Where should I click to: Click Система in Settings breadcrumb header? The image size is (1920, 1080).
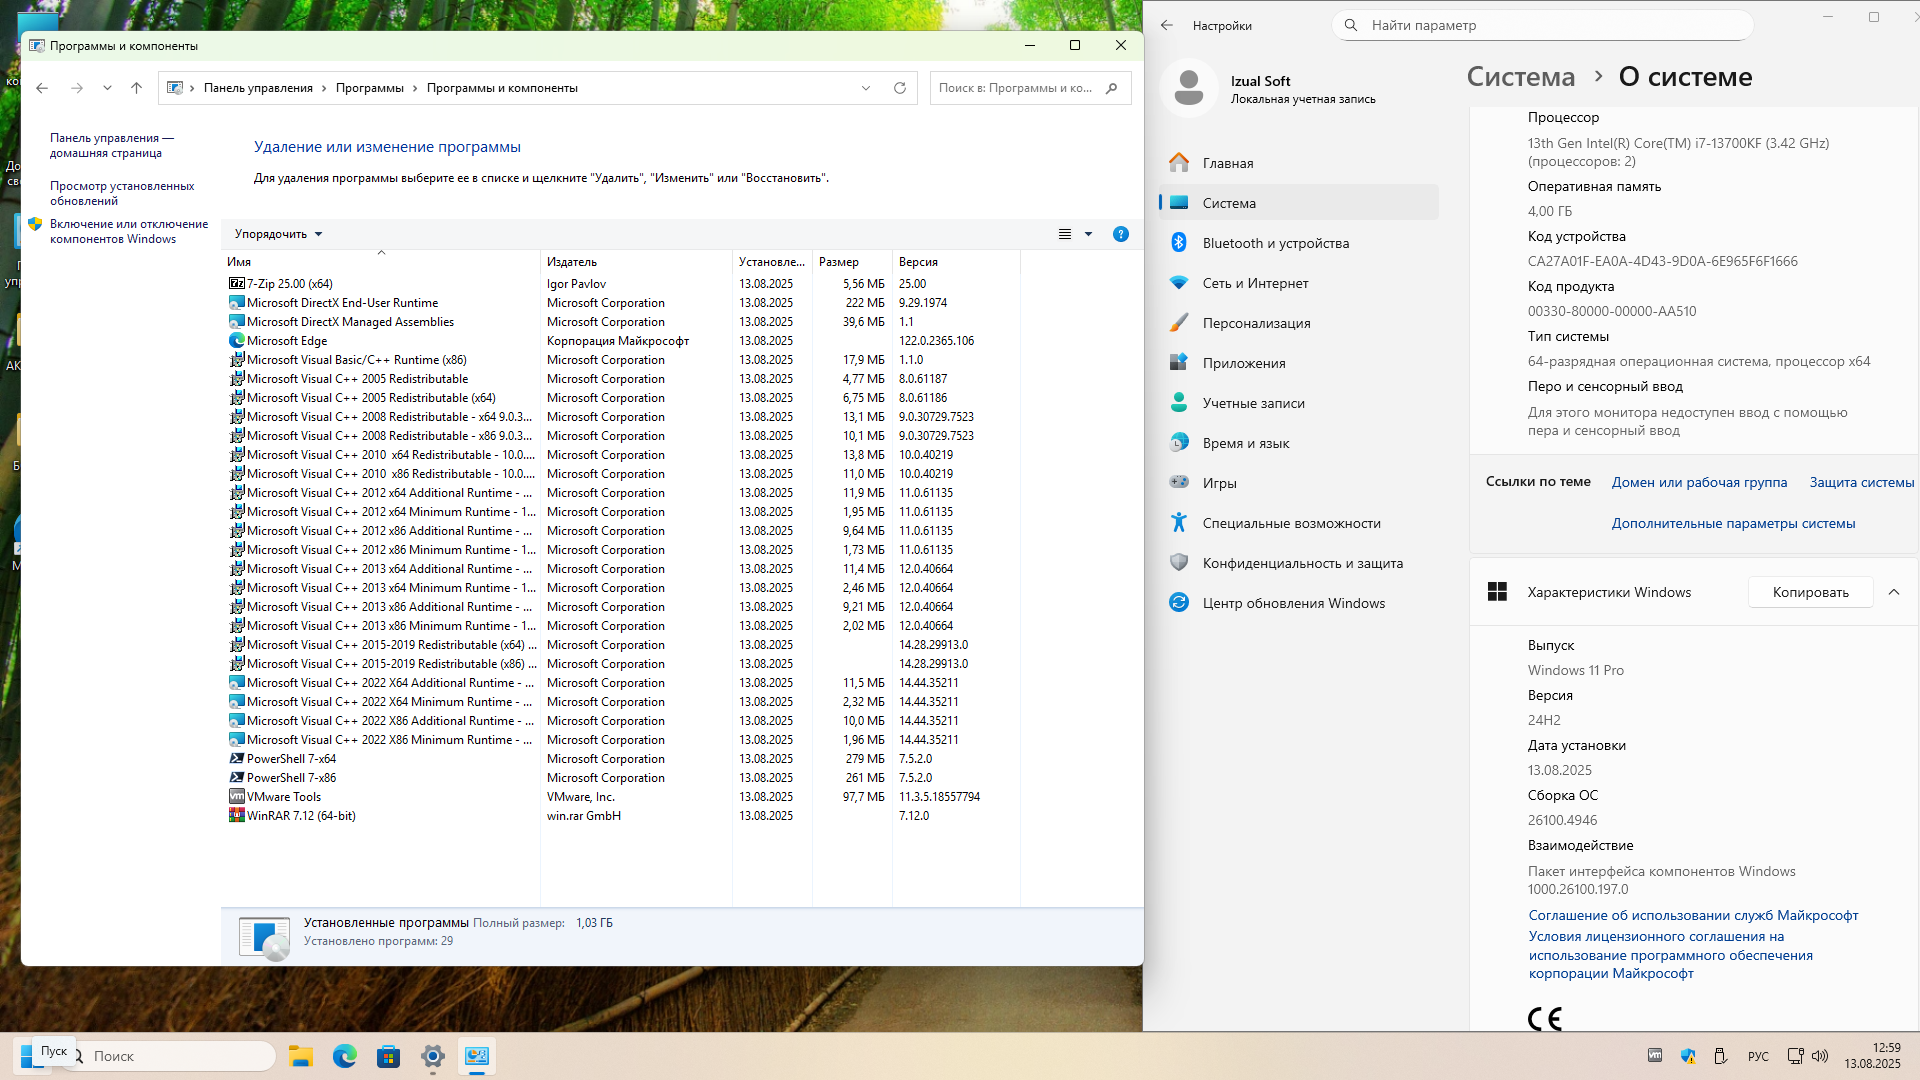(x=1520, y=77)
